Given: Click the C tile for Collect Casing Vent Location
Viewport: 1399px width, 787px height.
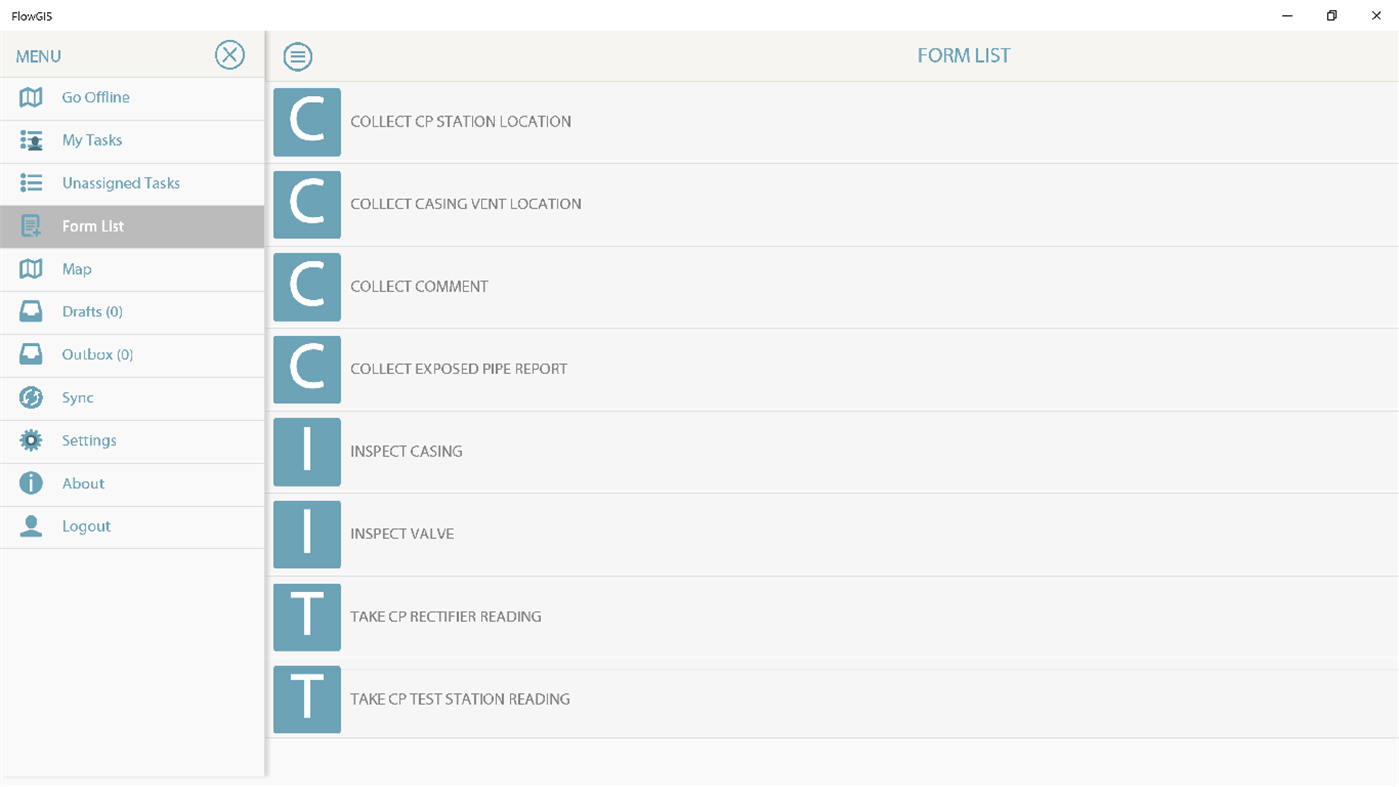Looking at the screenshot, I should pyautogui.click(x=307, y=204).
